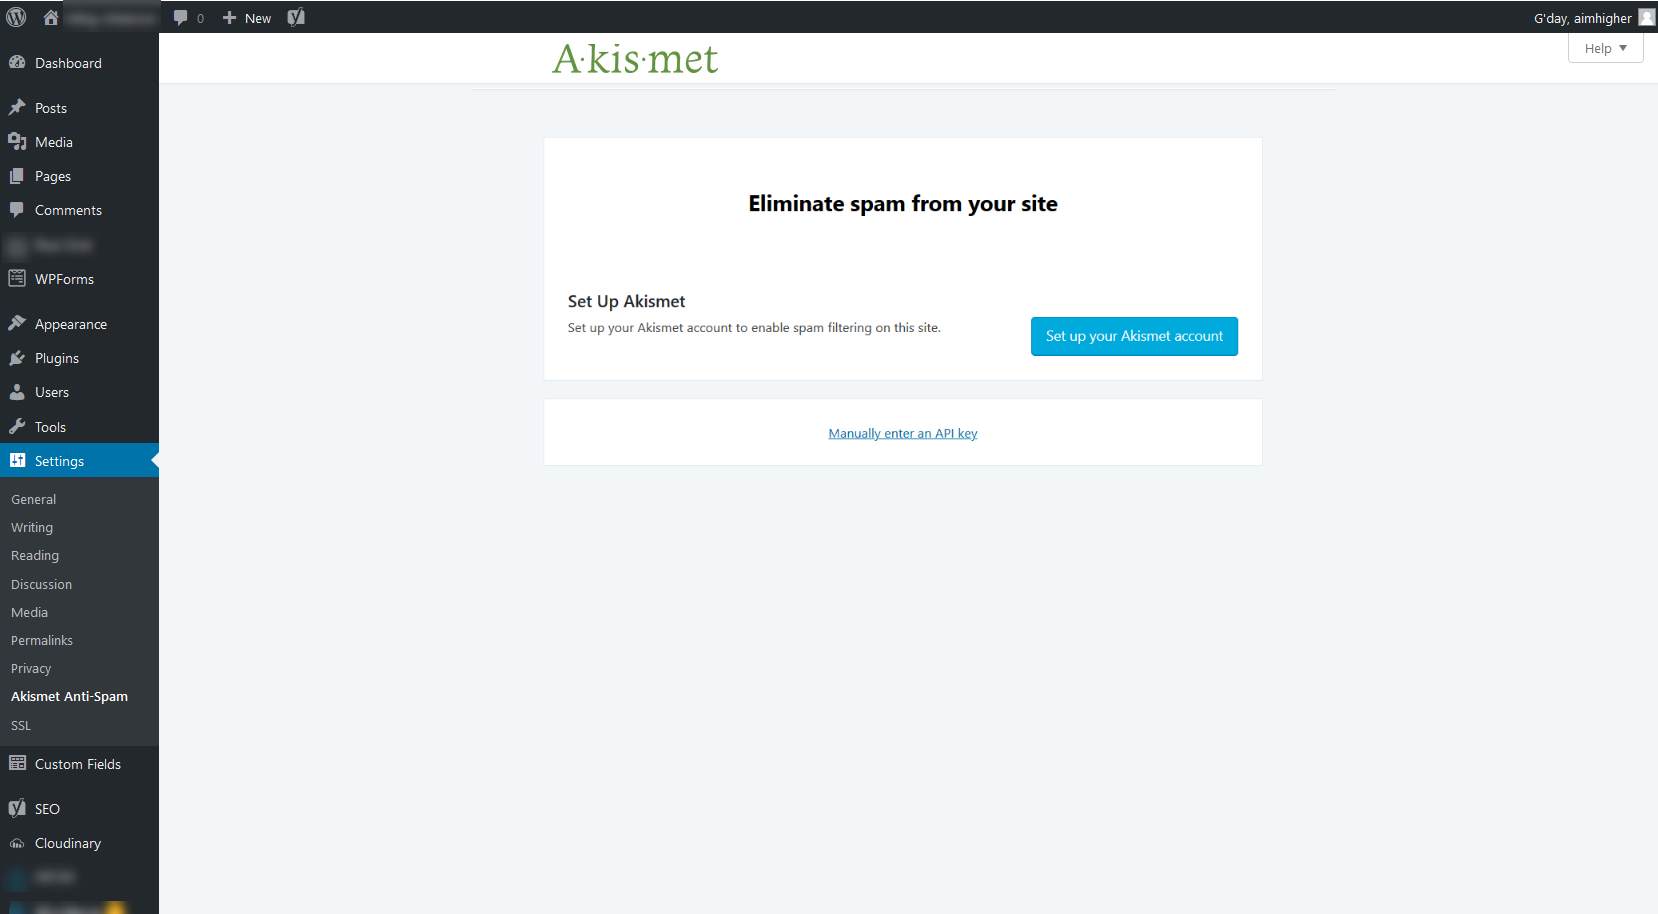Viewport: 1658px width, 914px height.
Task: Click the Dashboard gauge icon
Action: click(17, 62)
